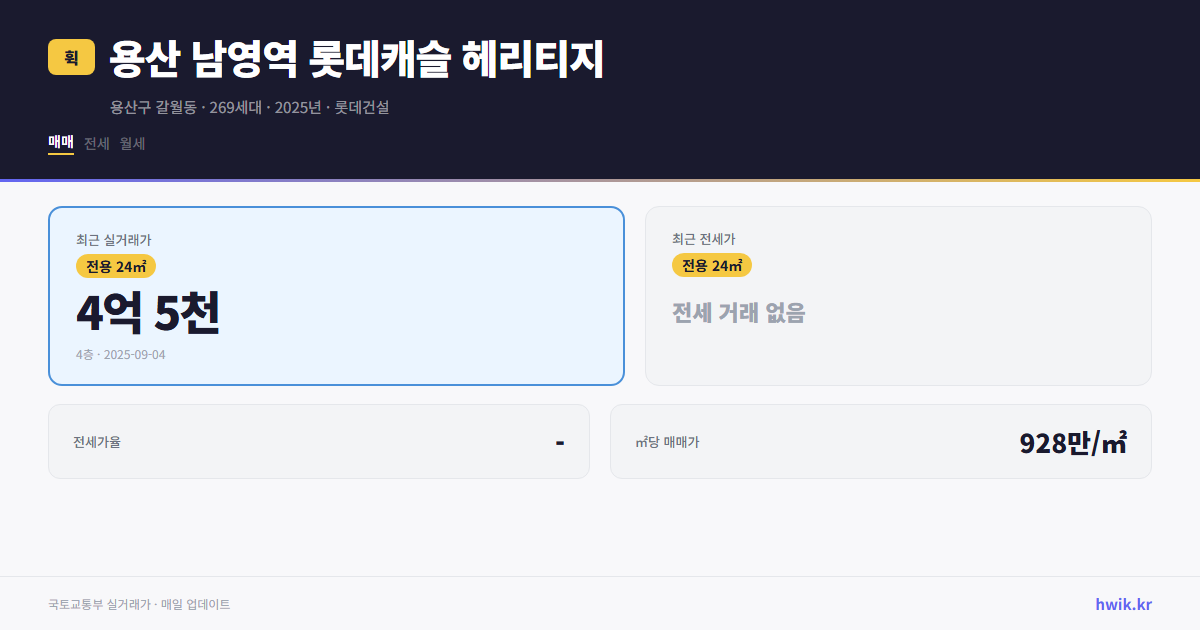The height and width of the screenshot is (630, 1200).
Task: Select the 전세 거래 없음 message
Action: [x=739, y=315]
